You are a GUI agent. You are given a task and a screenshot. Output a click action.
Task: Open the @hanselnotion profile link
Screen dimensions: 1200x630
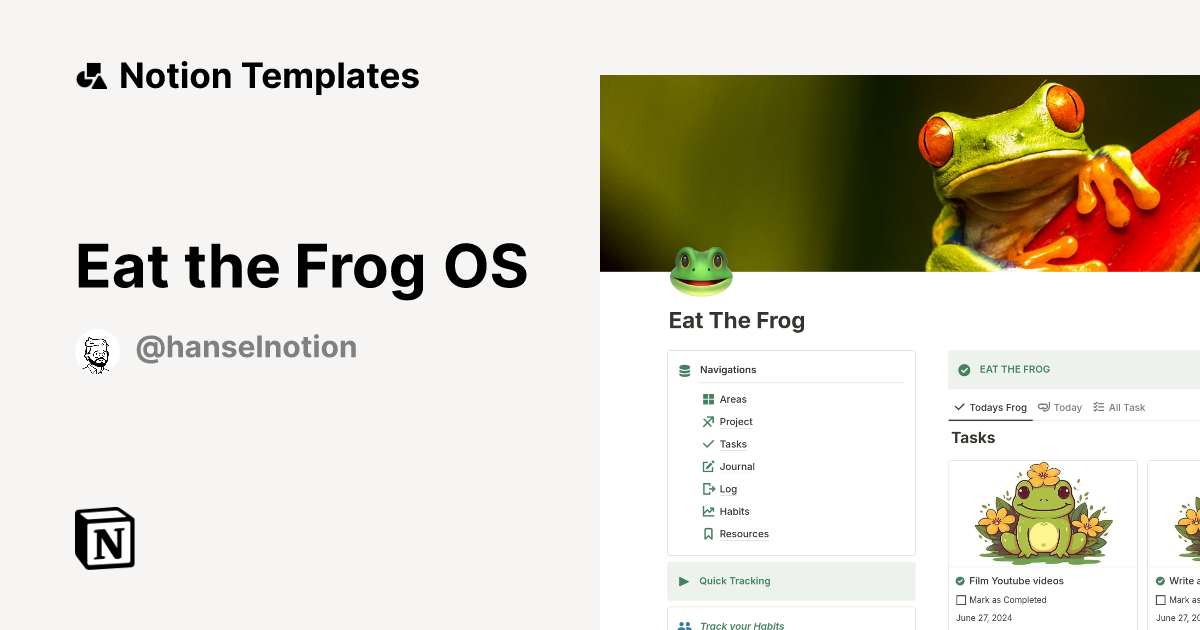pos(246,346)
